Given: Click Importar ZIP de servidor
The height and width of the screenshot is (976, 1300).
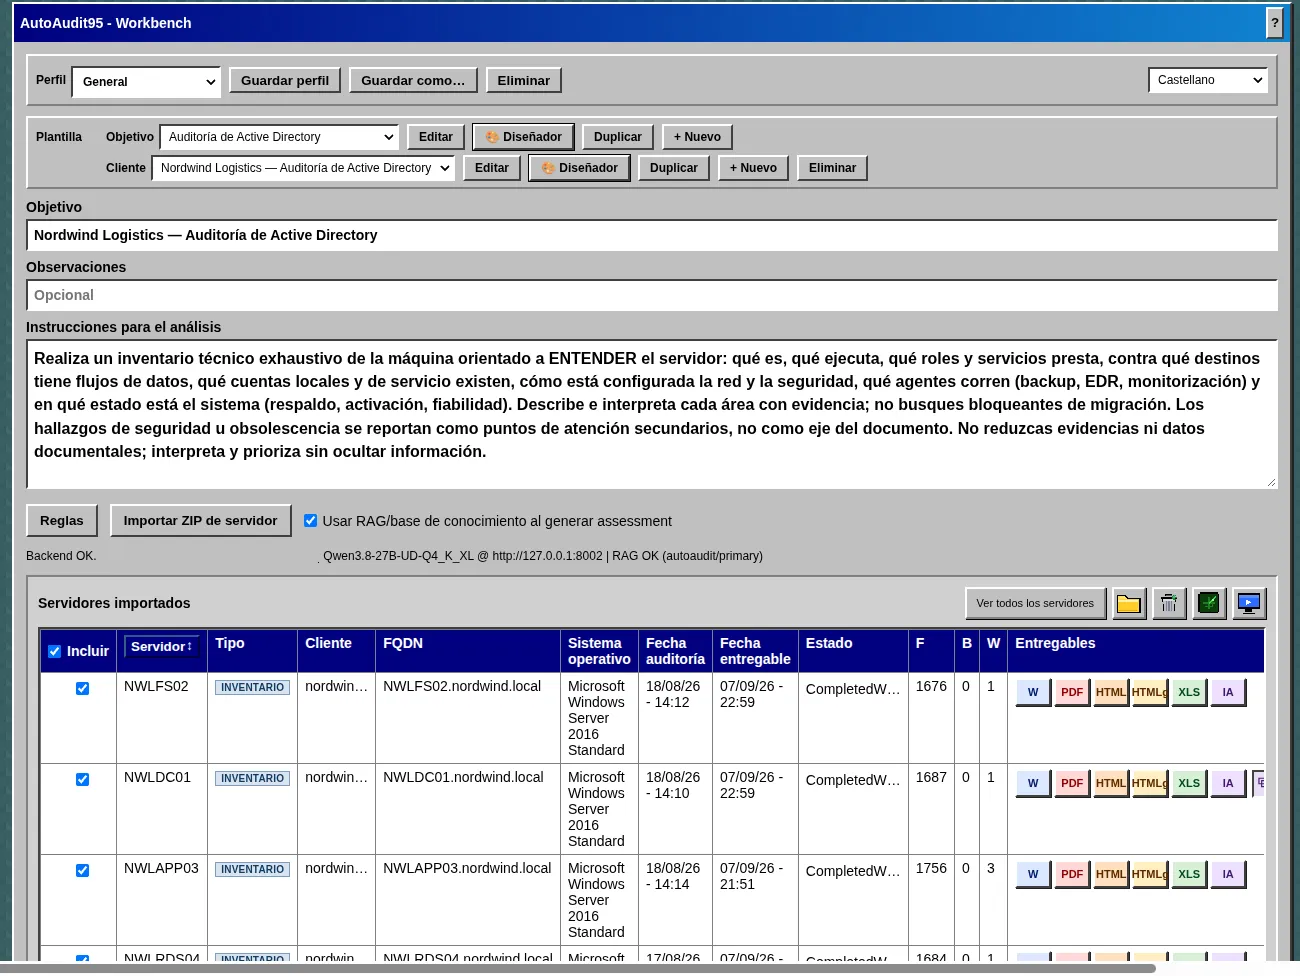Looking at the screenshot, I should [200, 520].
